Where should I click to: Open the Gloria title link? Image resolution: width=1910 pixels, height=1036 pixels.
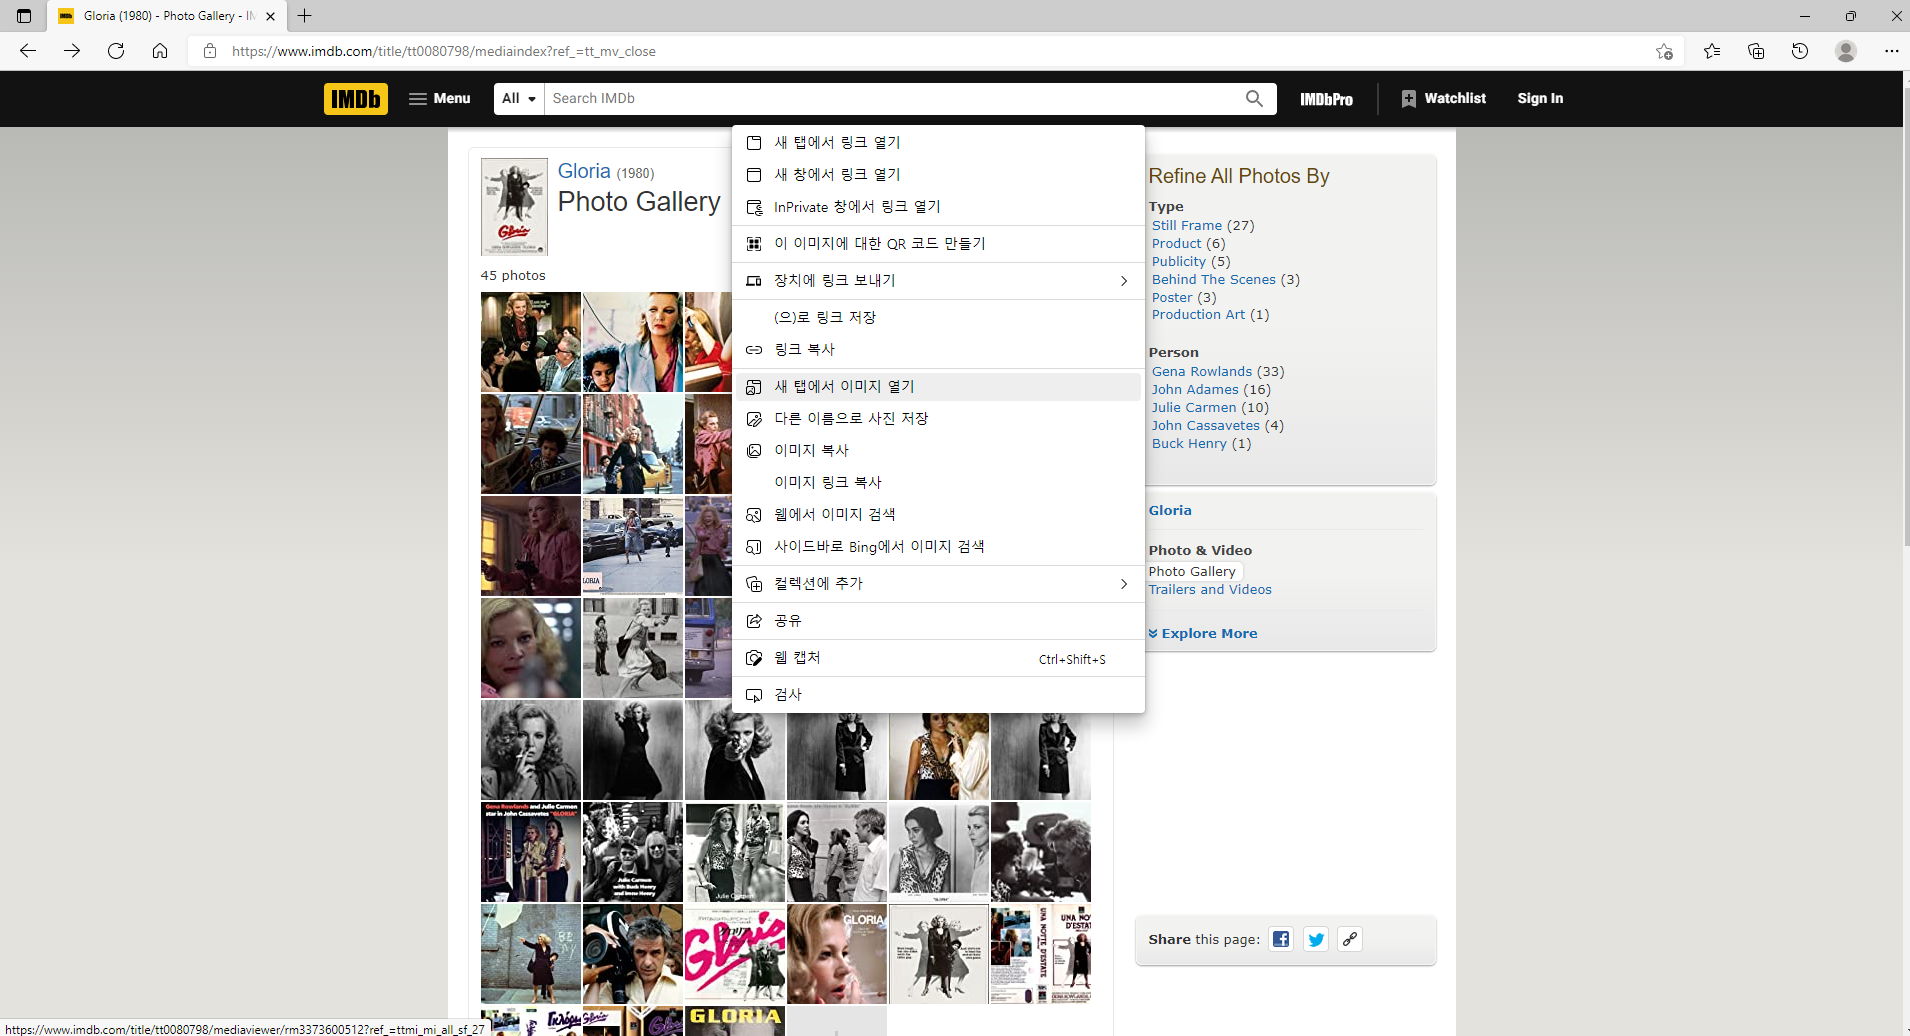tap(584, 171)
